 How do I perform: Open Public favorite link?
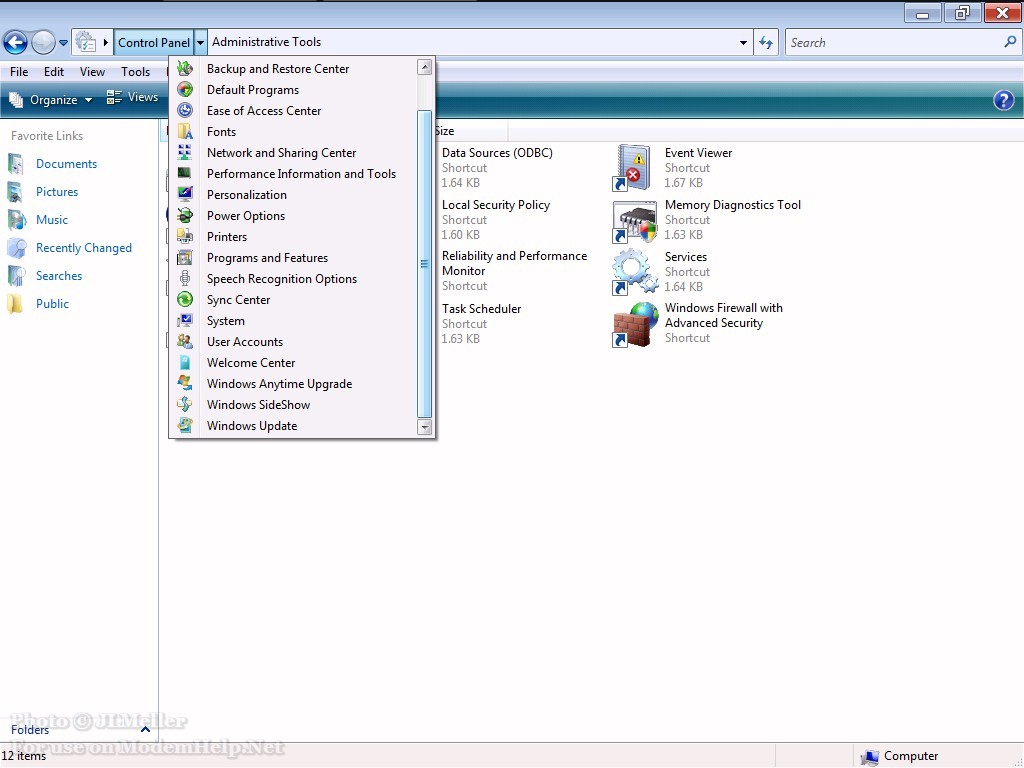pyautogui.click(x=52, y=304)
